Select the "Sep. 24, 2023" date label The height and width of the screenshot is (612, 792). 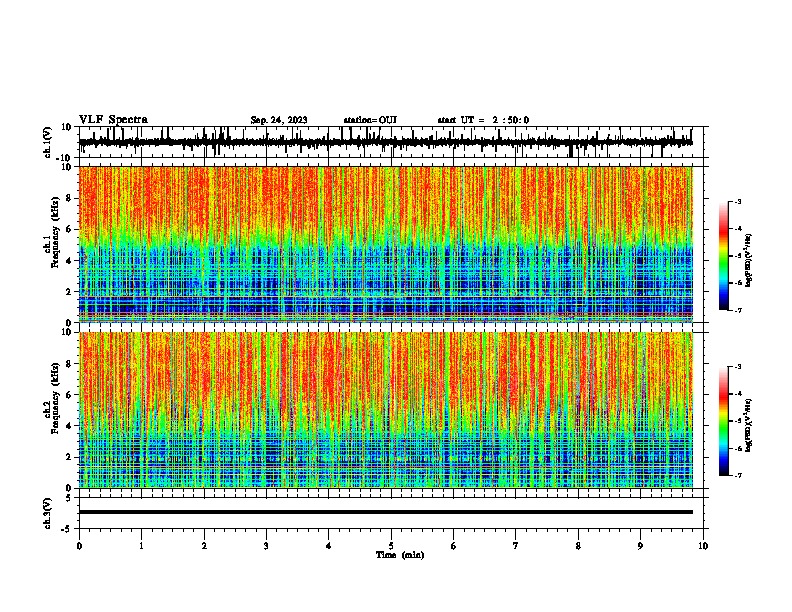(x=279, y=120)
